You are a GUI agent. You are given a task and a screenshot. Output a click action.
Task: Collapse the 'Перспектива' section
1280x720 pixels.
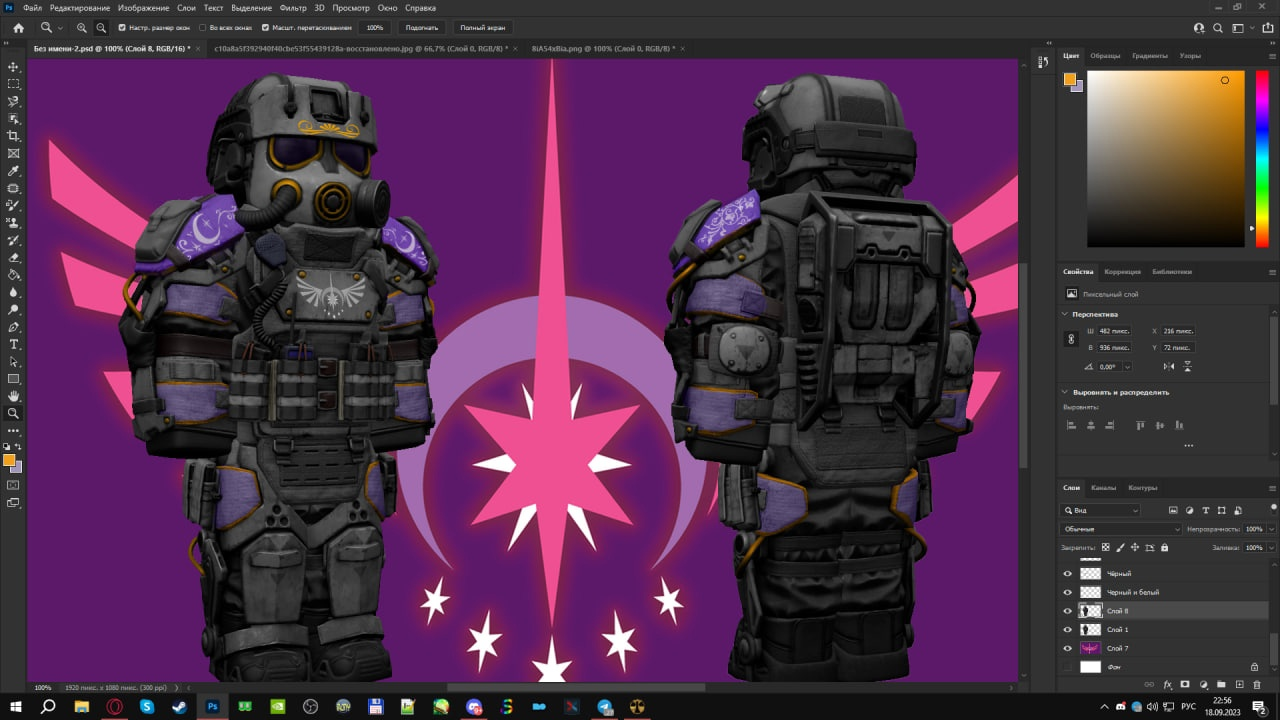(x=1065, y=314)
